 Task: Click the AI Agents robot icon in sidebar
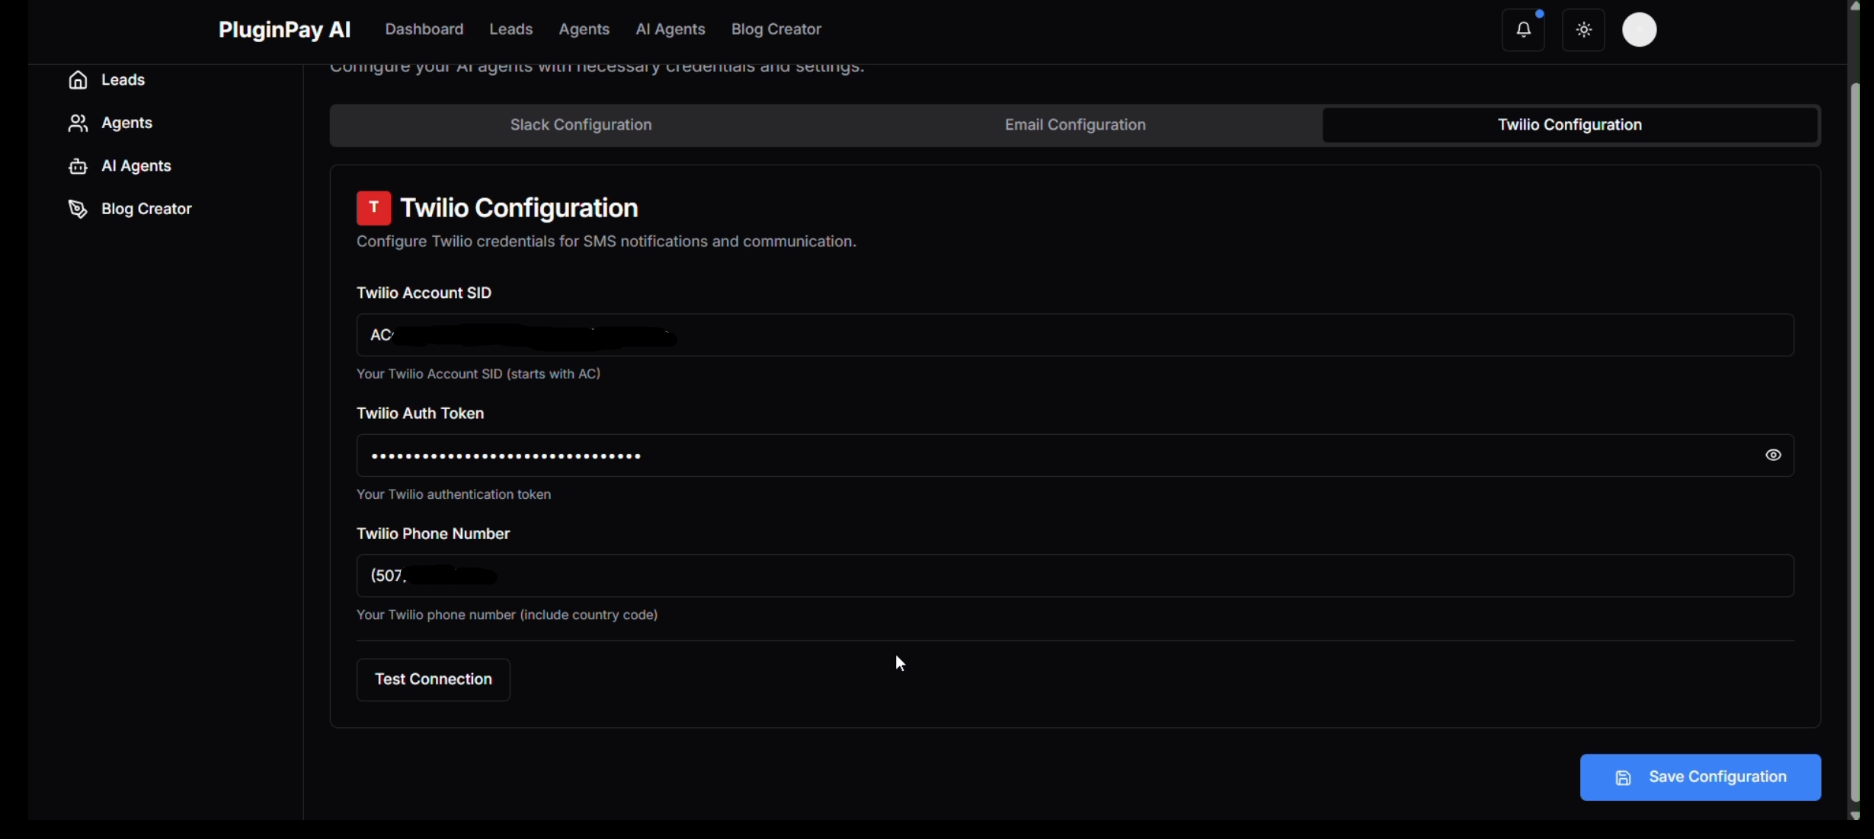(78, 166)
